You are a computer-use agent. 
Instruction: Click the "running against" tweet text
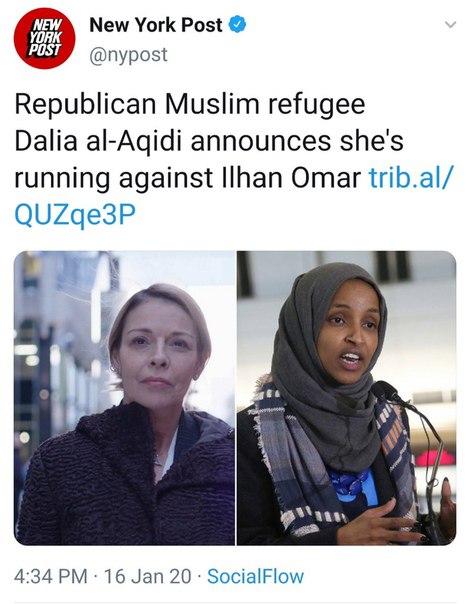[x=114, y=178]
